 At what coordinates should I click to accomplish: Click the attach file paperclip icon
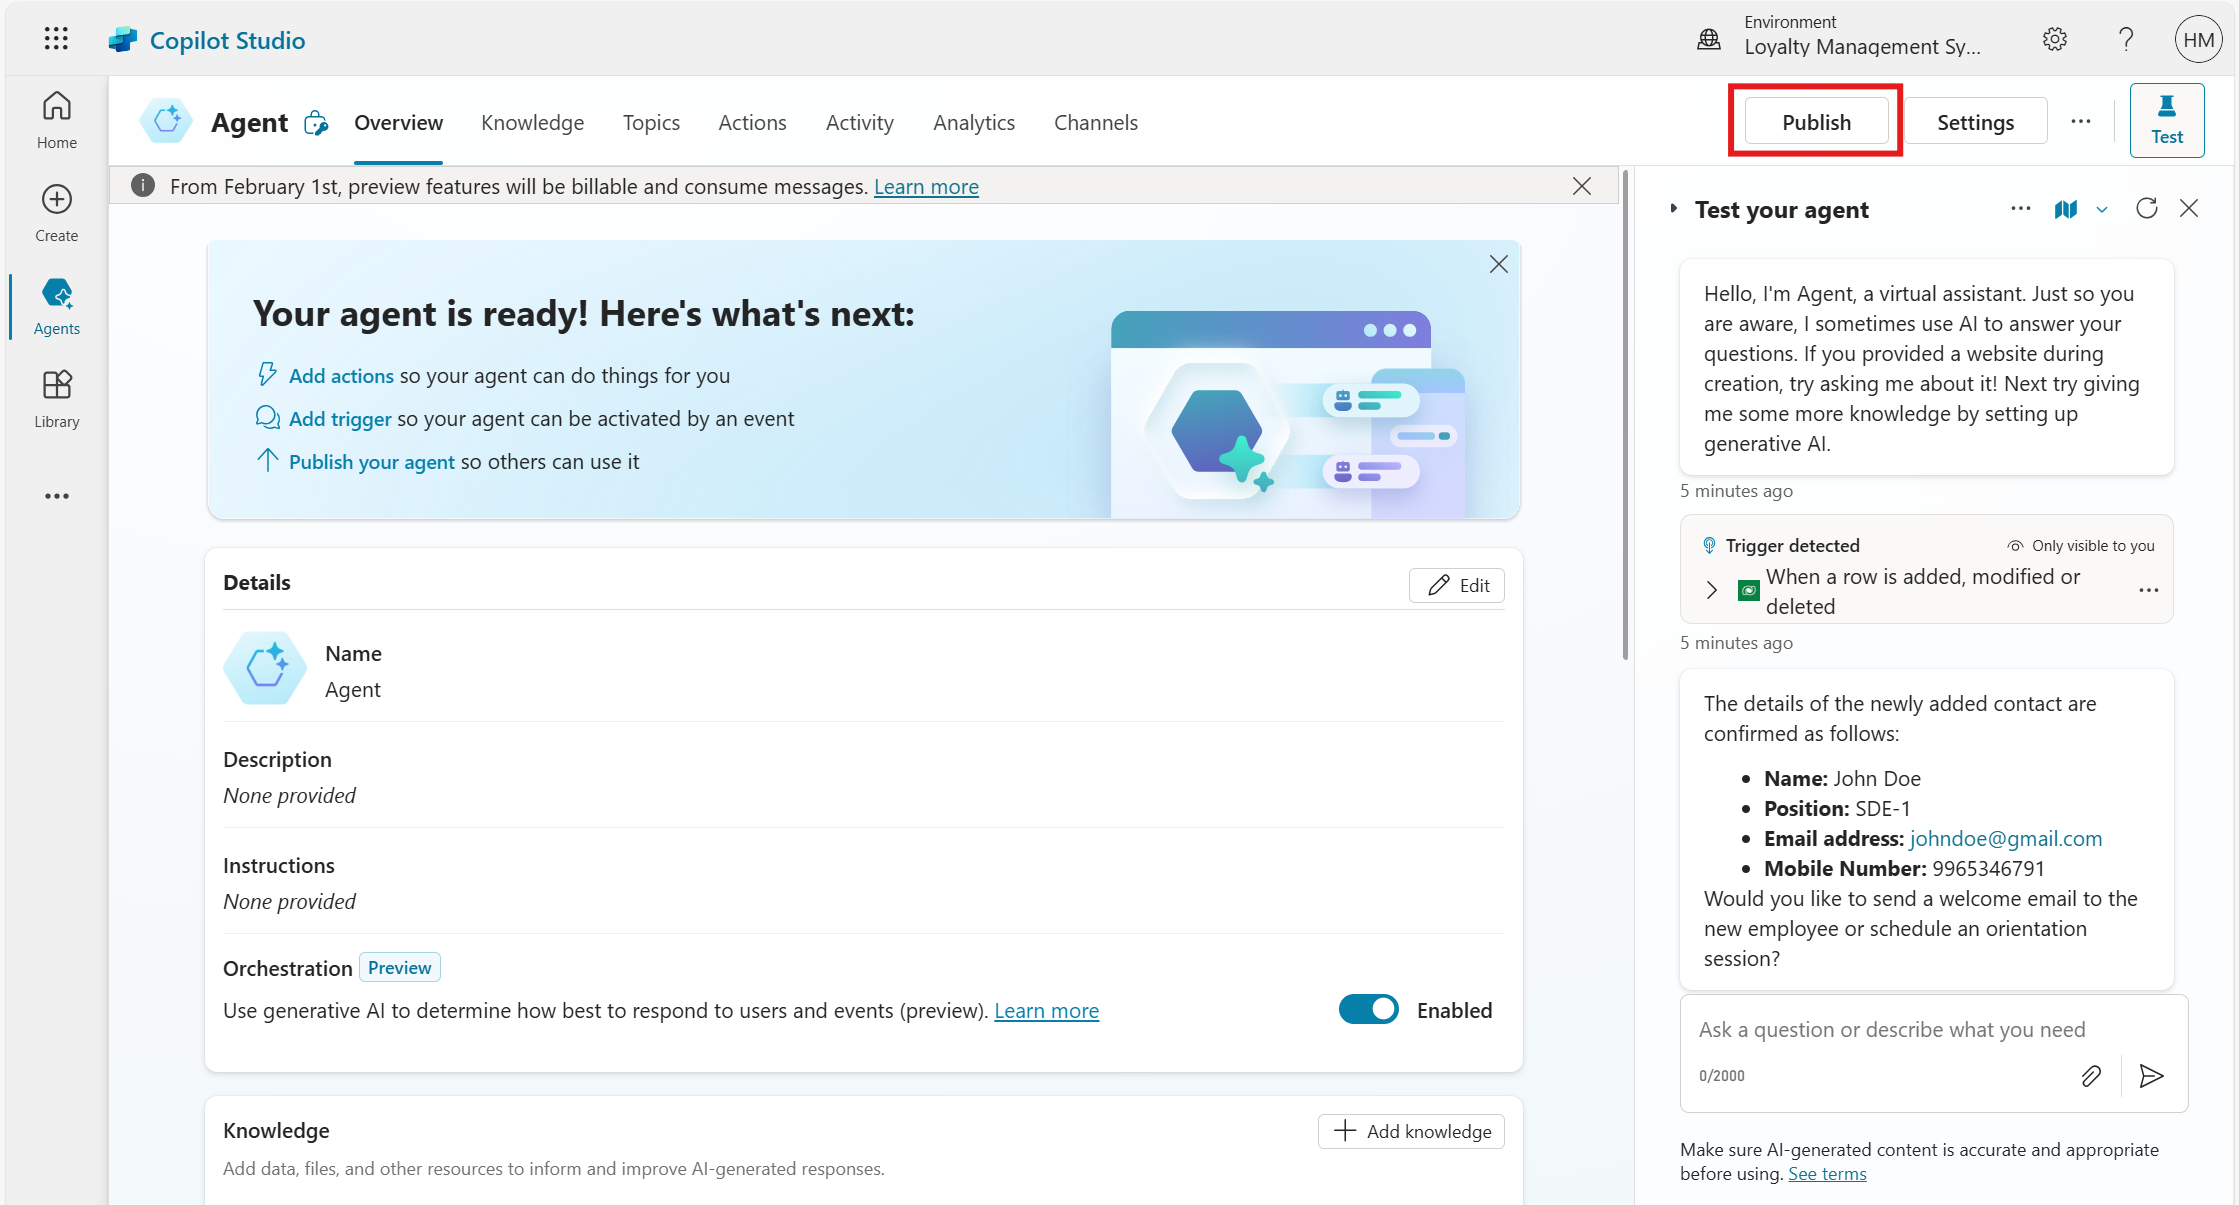coord(2091,1076)
